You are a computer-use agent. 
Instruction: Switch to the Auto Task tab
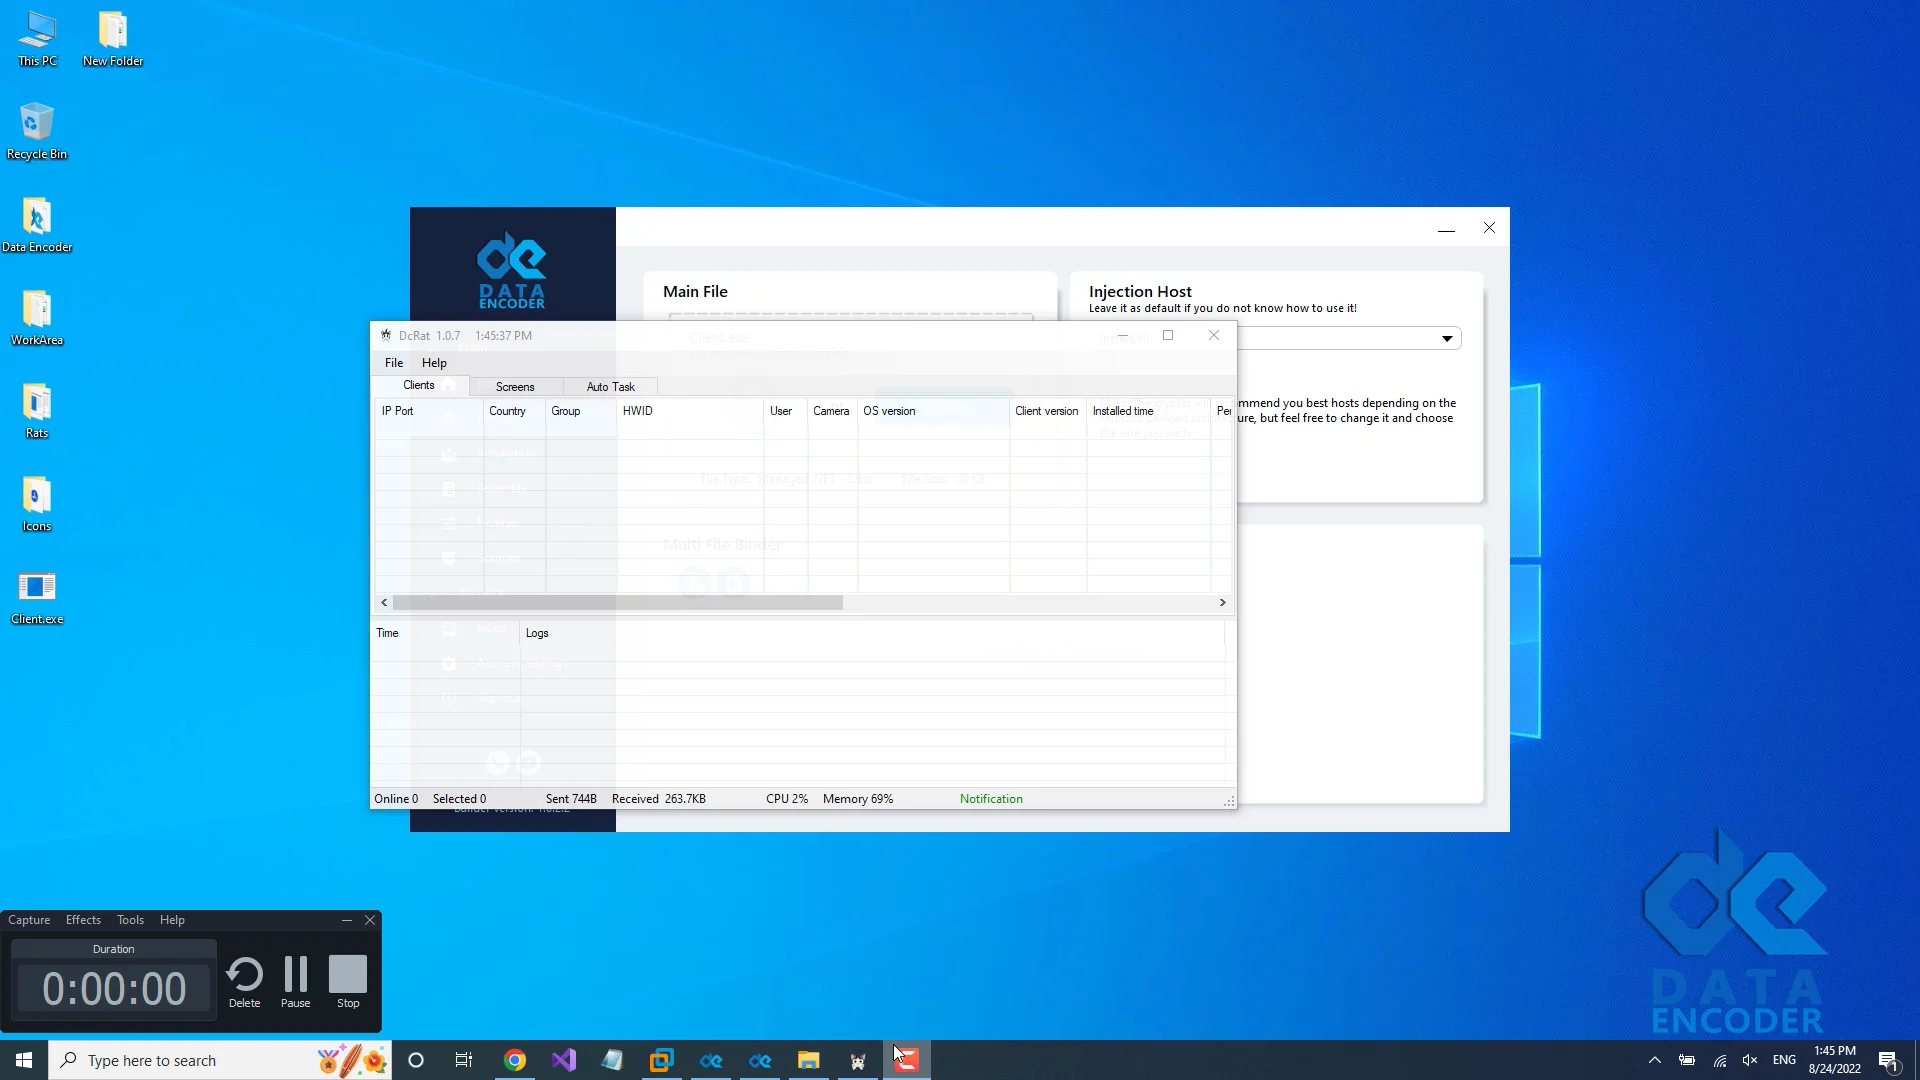611,386
